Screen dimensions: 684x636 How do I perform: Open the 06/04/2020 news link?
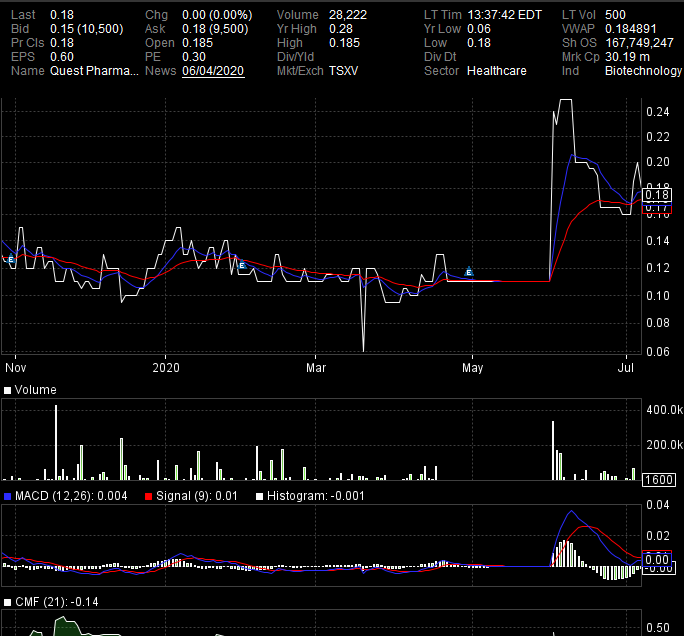pos(213,71)
